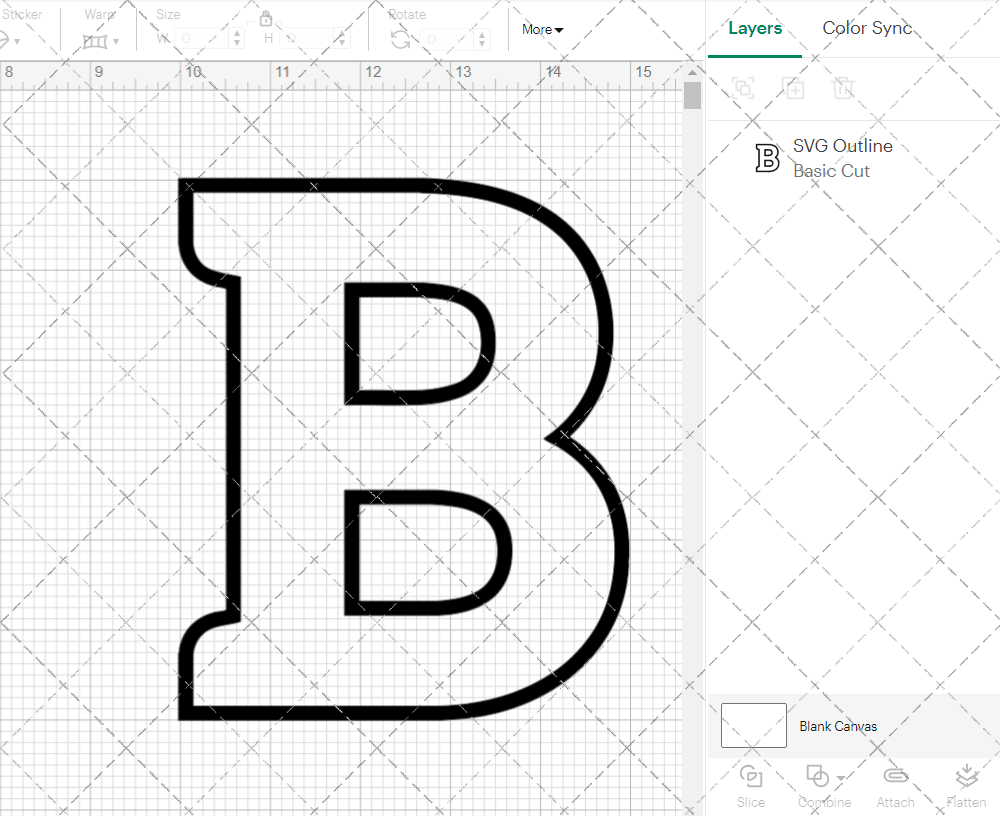The height and width of the screenshot is (816, 1000).
Task: Click the Group layers icon
Action: click(x=742, y=88)
